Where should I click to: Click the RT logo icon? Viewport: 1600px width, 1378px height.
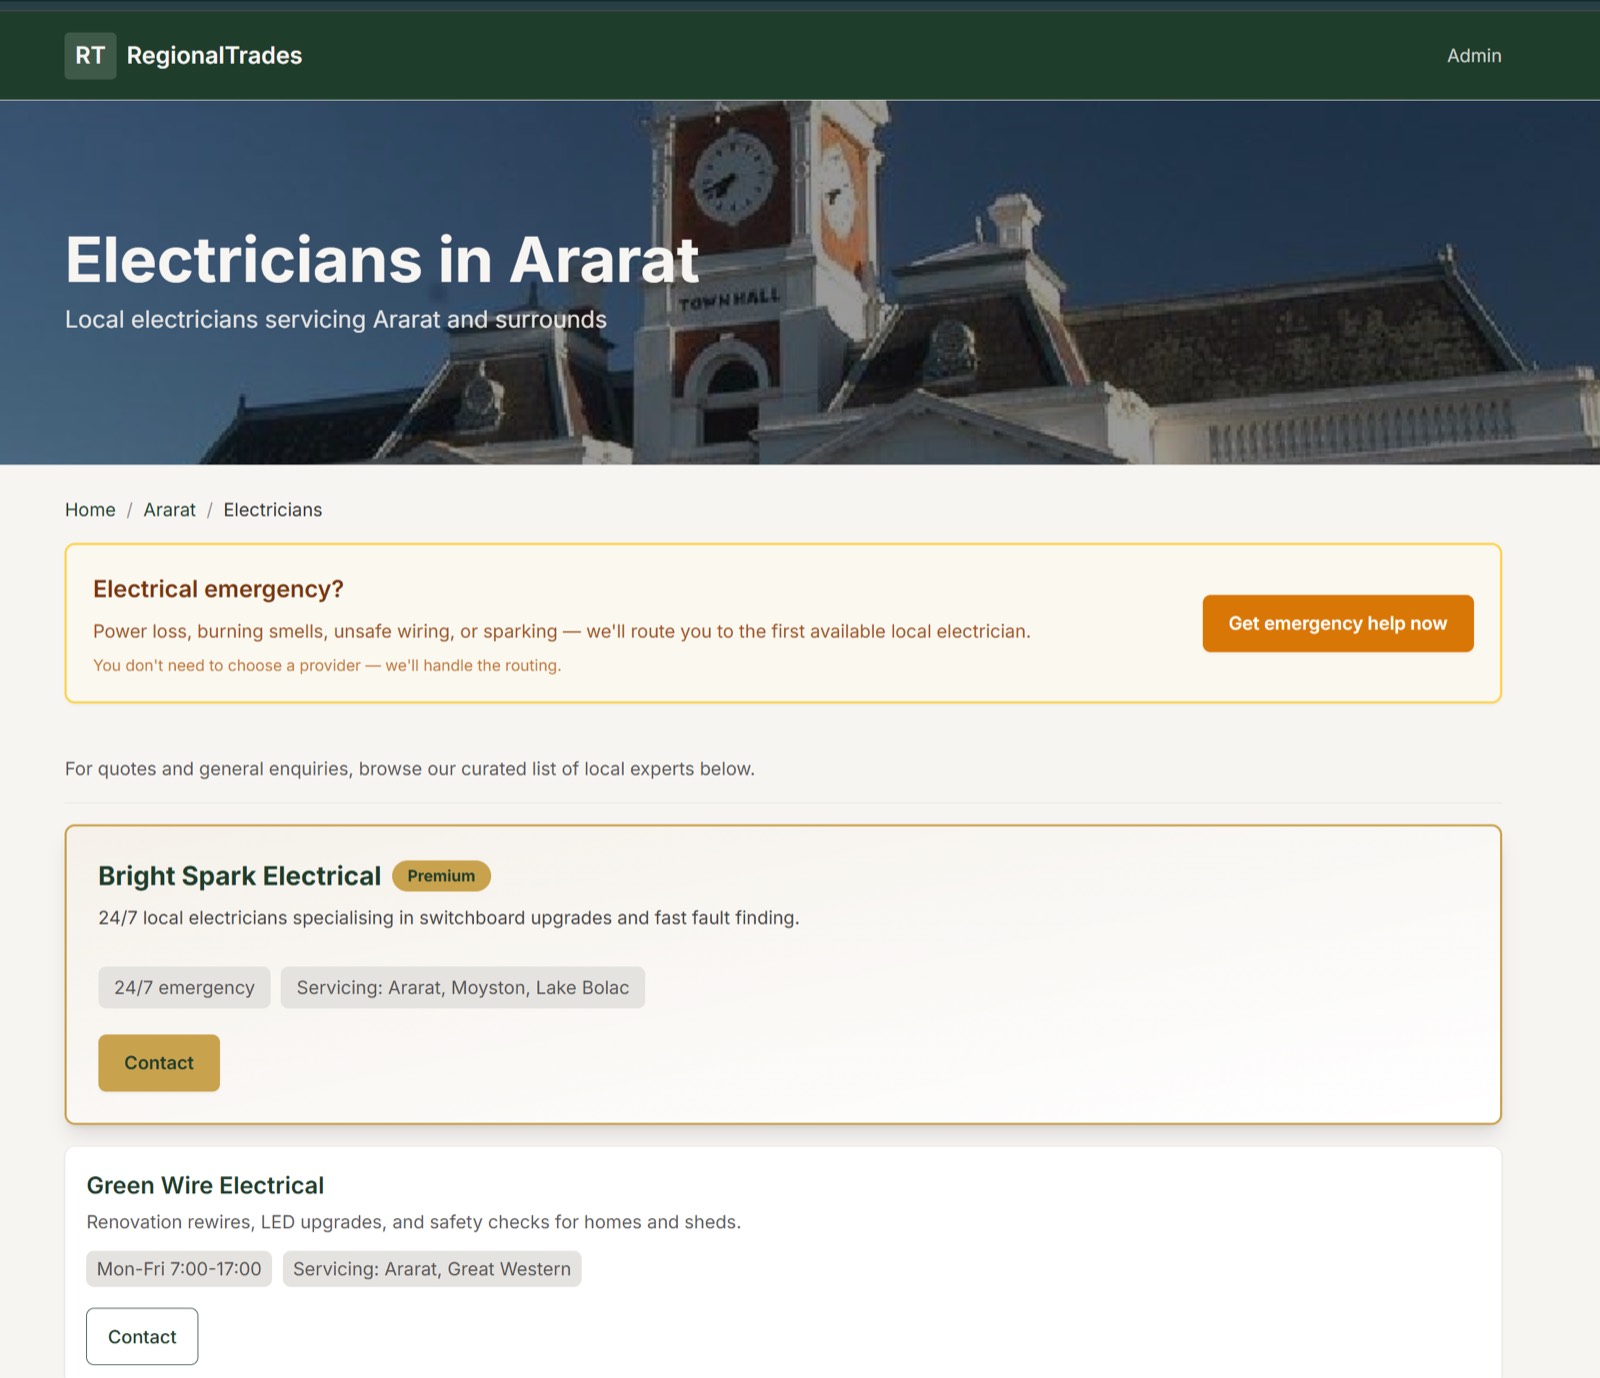[x=90, y=56]
